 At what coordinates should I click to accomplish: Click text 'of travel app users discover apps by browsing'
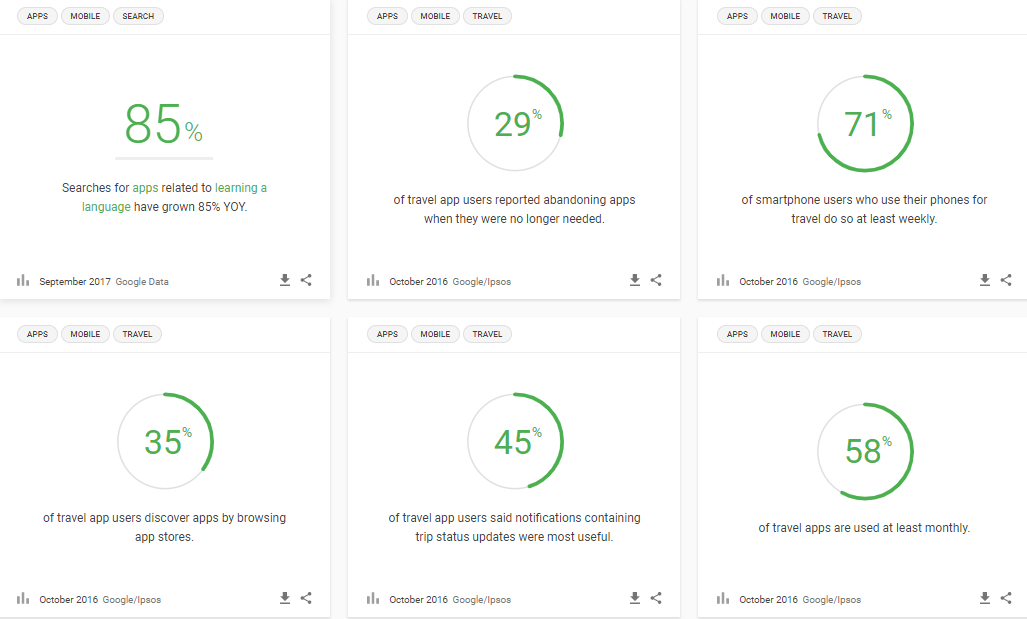[164, 517]
